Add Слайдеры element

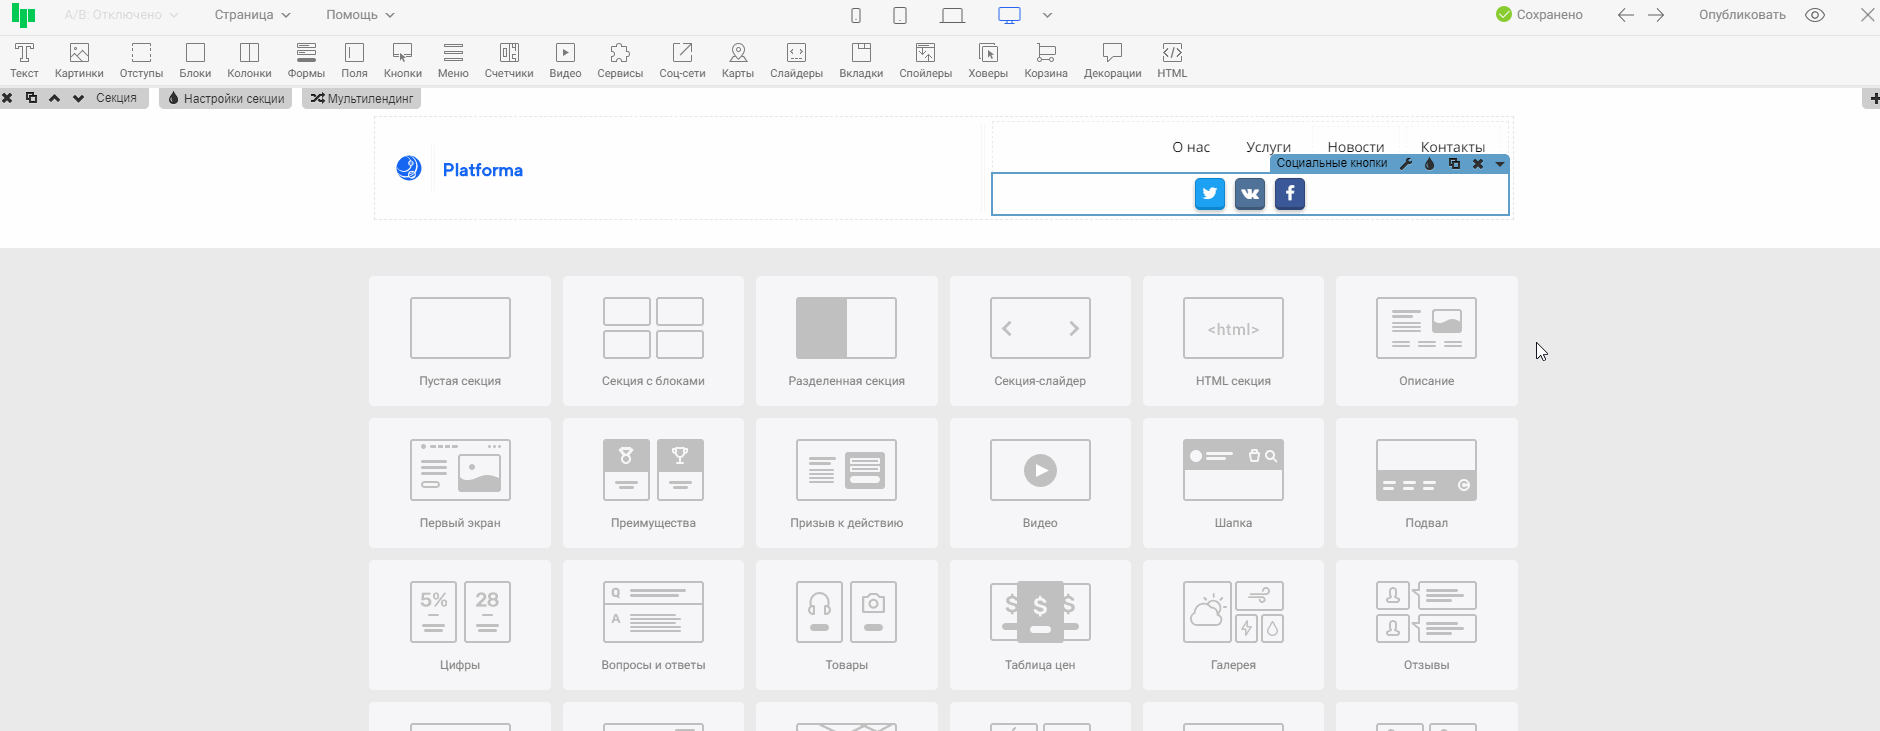coord(796,60)
